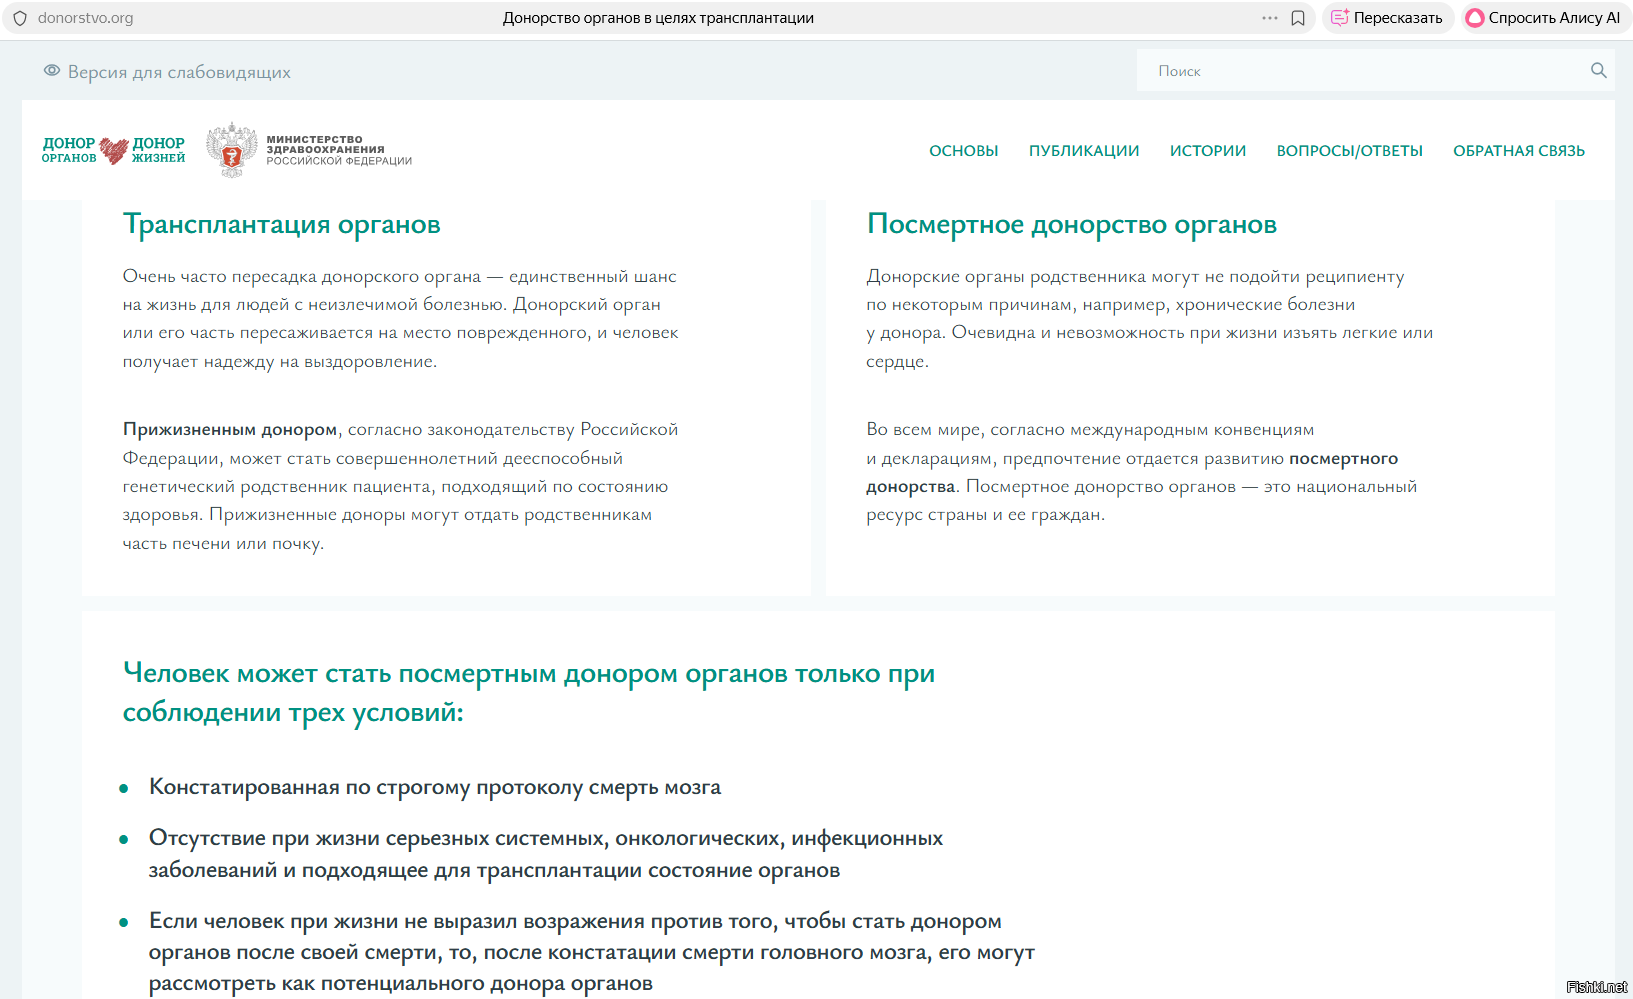Click Министерство здравоохранения logo text
1633x999 pixels.
coord(338,150)
